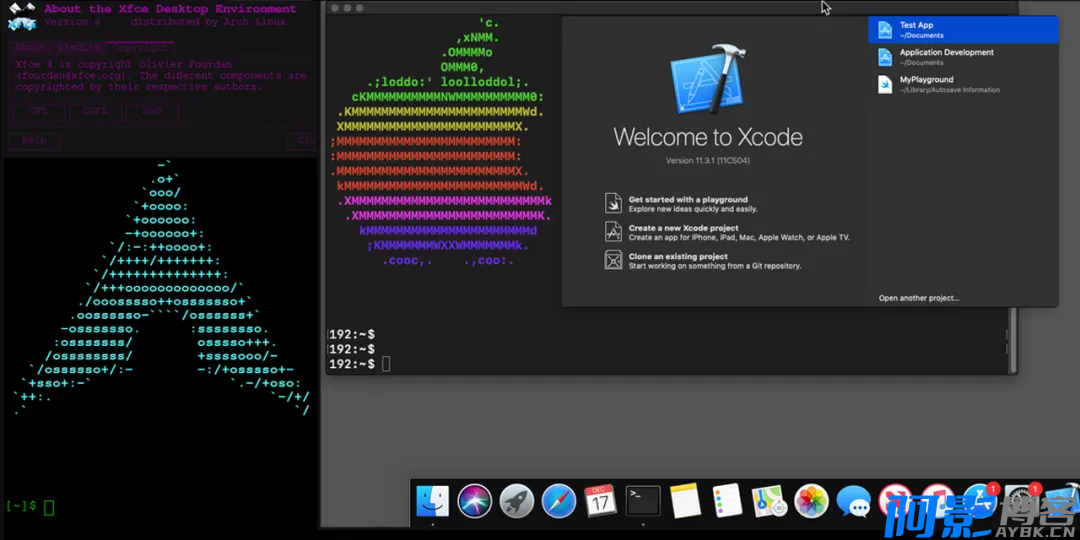The image size is (1080, 540).
Task: Click Version 11.3.1 text in Xcode
Action: tap(707, 160)
